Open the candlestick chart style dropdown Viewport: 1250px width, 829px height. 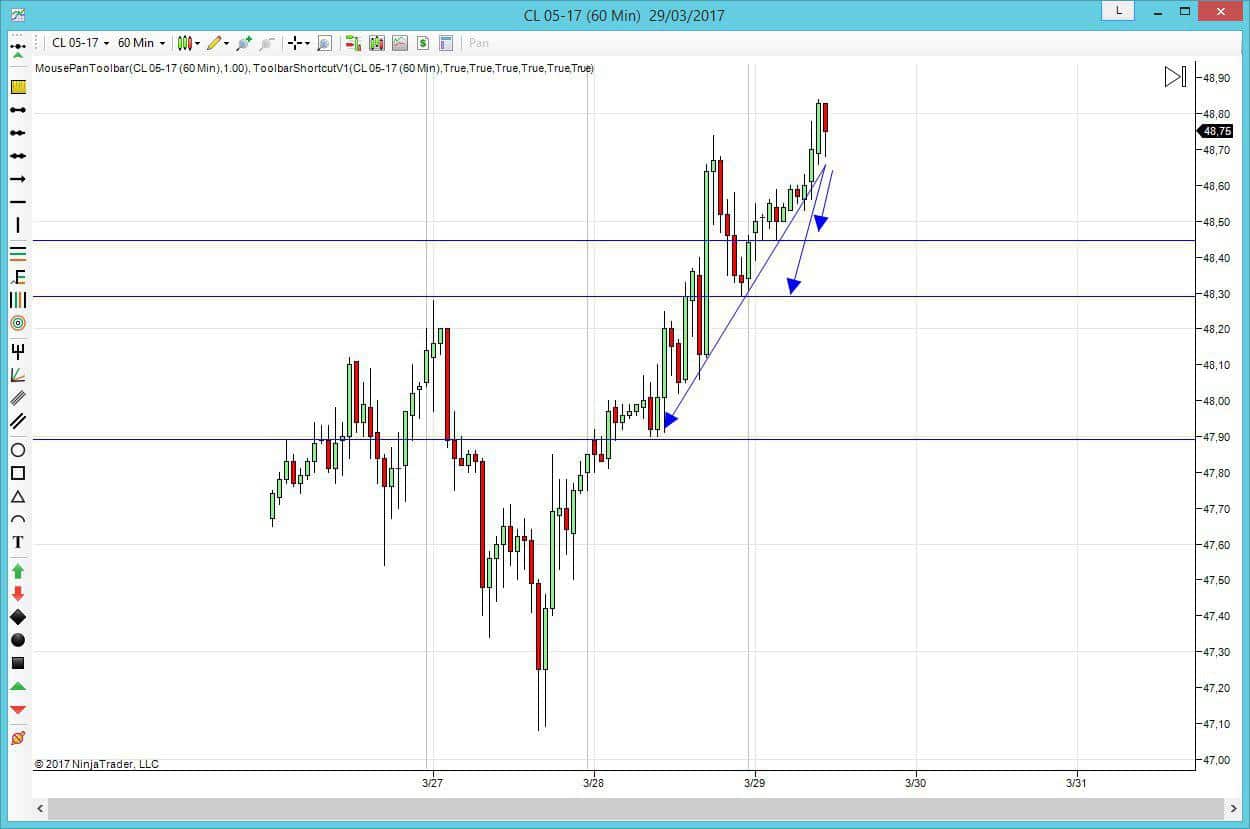point(188,43)
